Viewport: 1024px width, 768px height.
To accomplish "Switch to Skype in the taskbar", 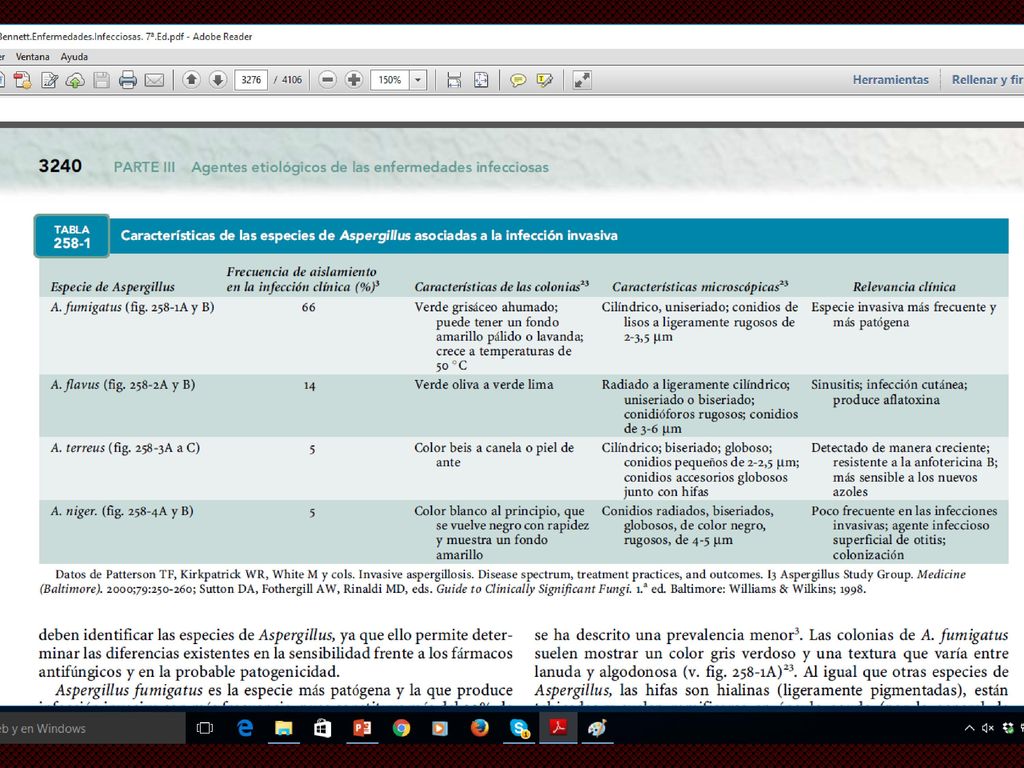I will coord(520,728).
